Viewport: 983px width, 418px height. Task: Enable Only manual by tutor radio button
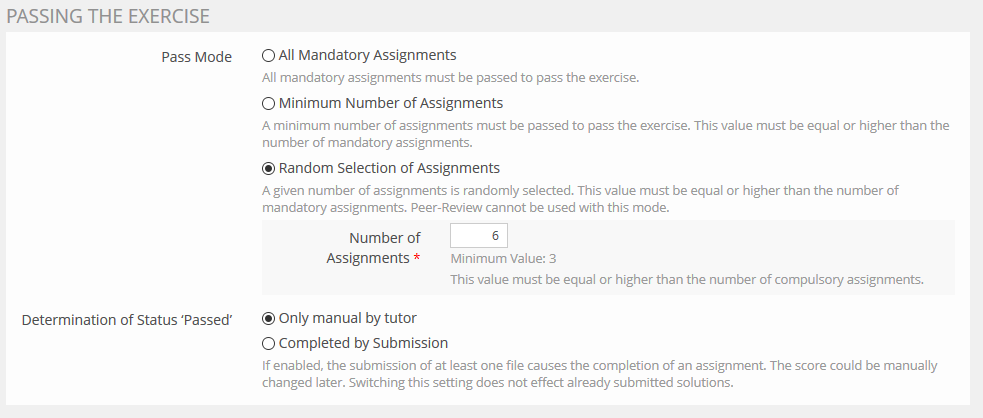268,318
